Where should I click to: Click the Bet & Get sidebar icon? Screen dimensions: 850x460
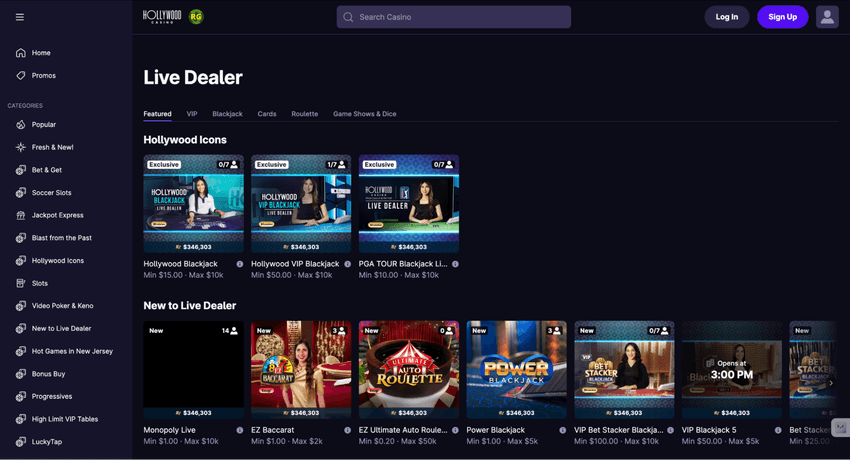(x=21, y=170)
